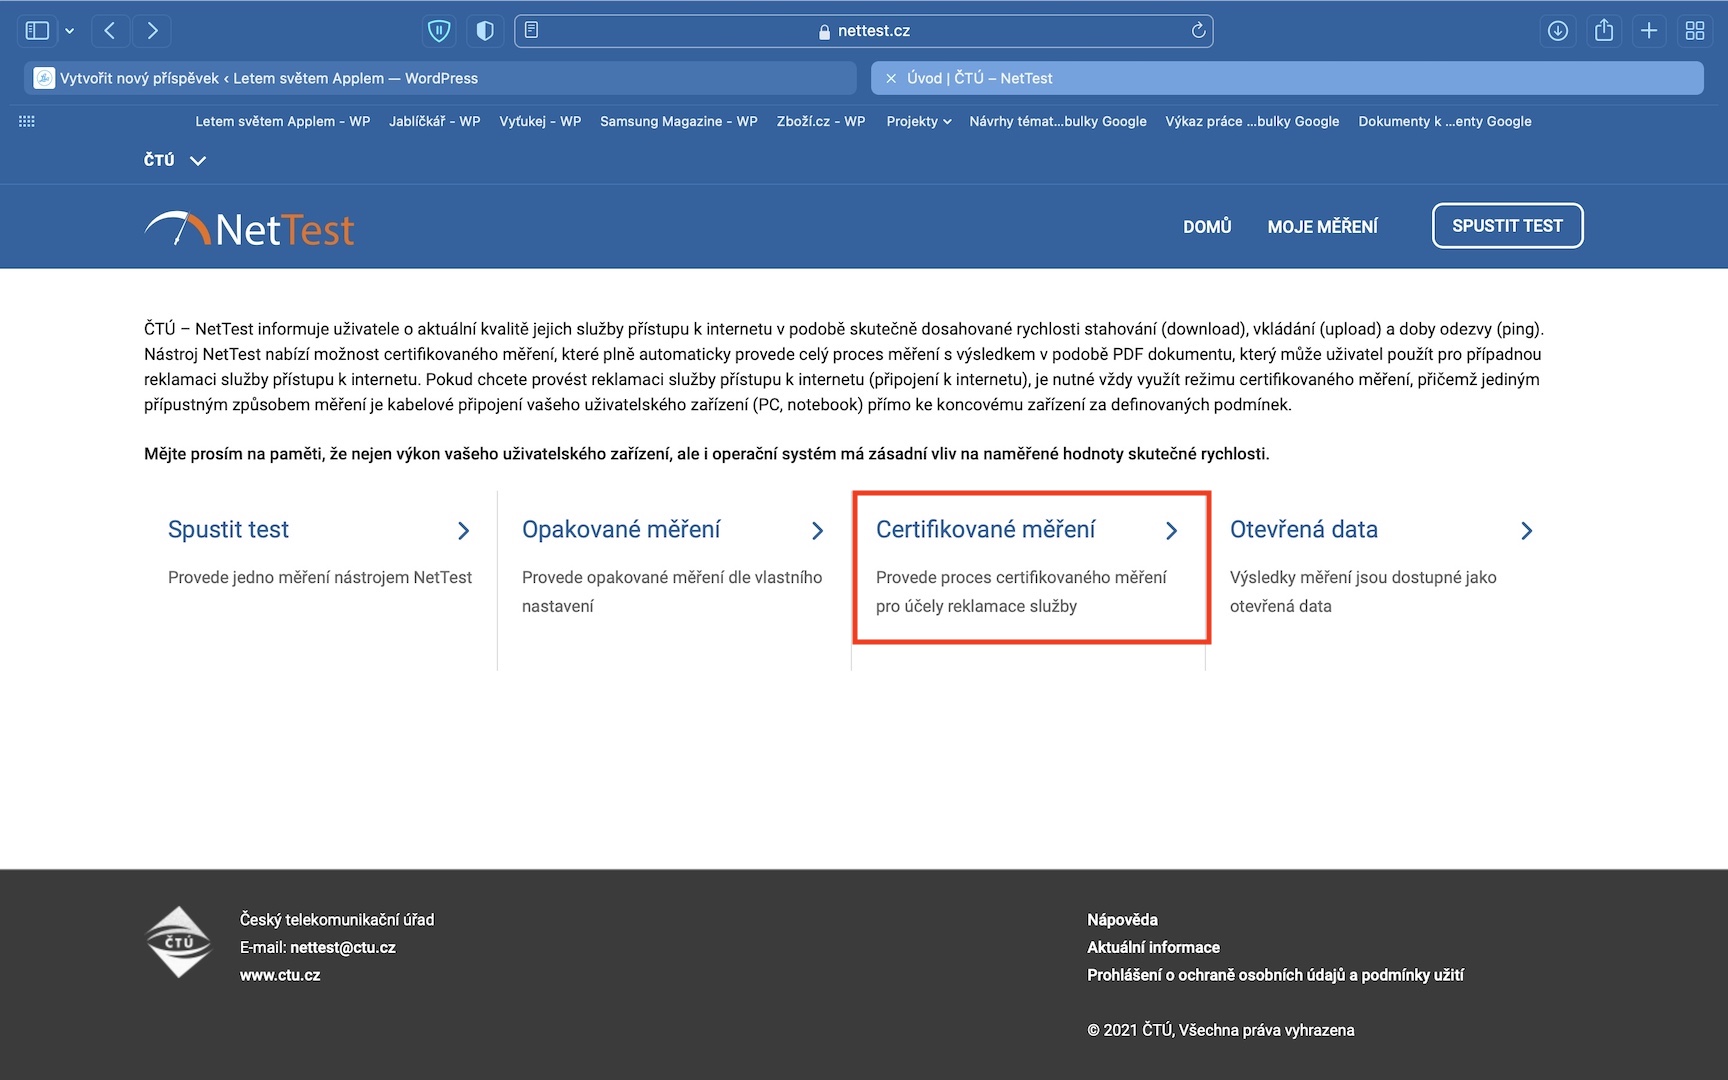Open the sidebar options dropdown arrow
1728x1080 pixels.
click(x=69, y=31)
